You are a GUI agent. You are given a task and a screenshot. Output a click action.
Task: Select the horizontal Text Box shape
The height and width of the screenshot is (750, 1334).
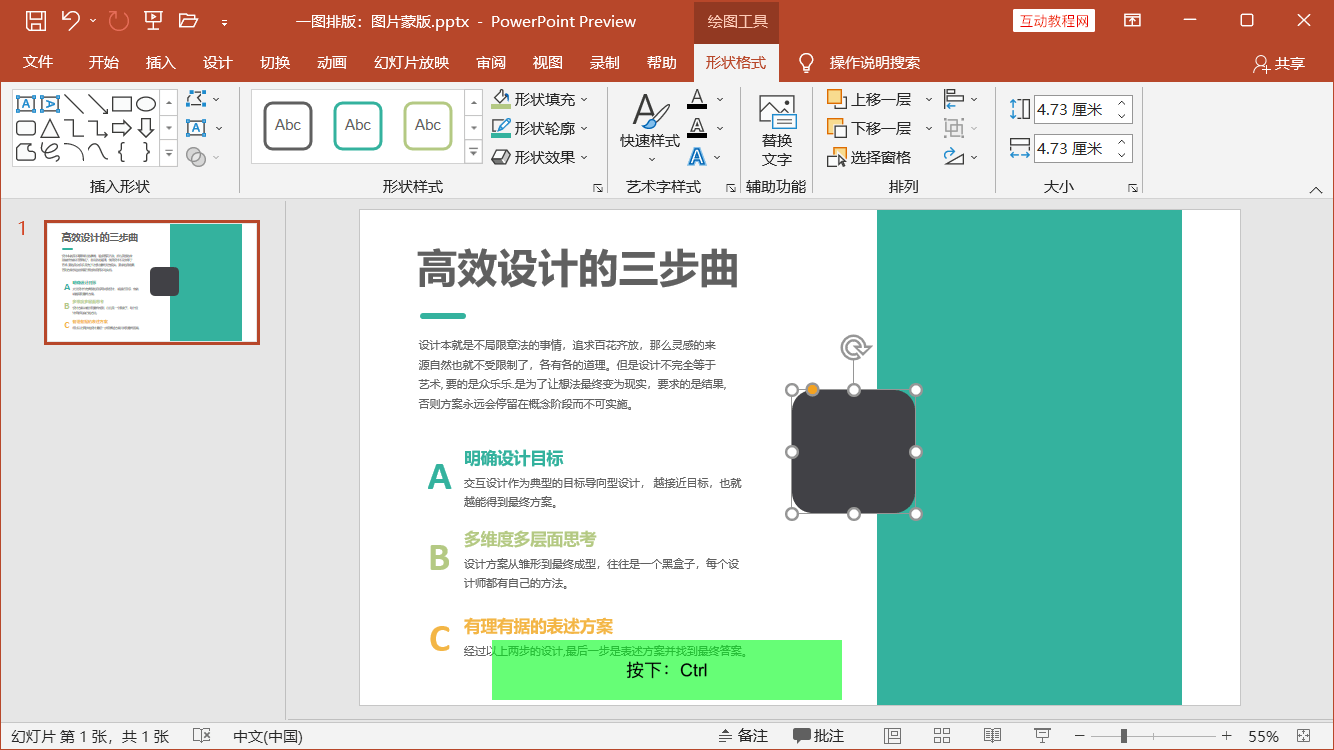[26, 103]
